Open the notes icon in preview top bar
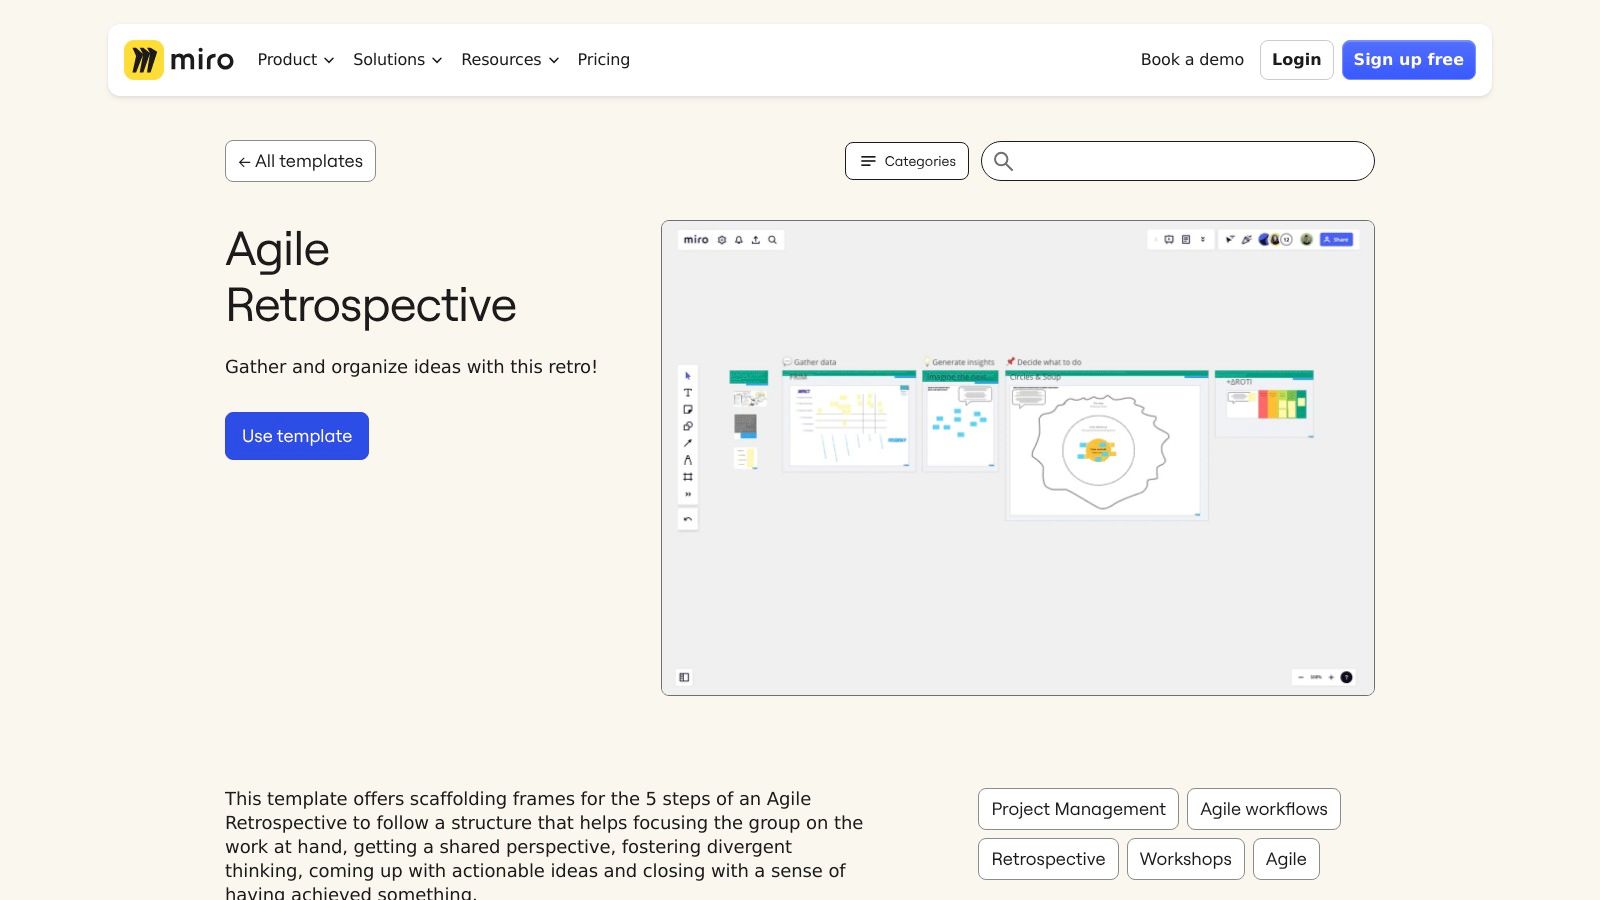Viewport: 1600px width, 900px height. click(x=1186, y=240)
